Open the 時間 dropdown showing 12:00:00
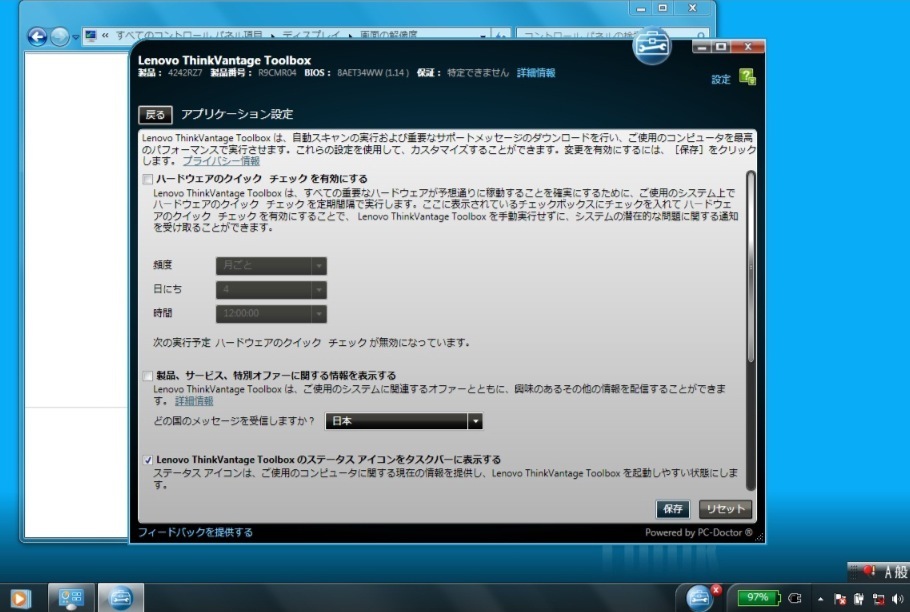Screen dimensions: 910x612 [271, 314]
